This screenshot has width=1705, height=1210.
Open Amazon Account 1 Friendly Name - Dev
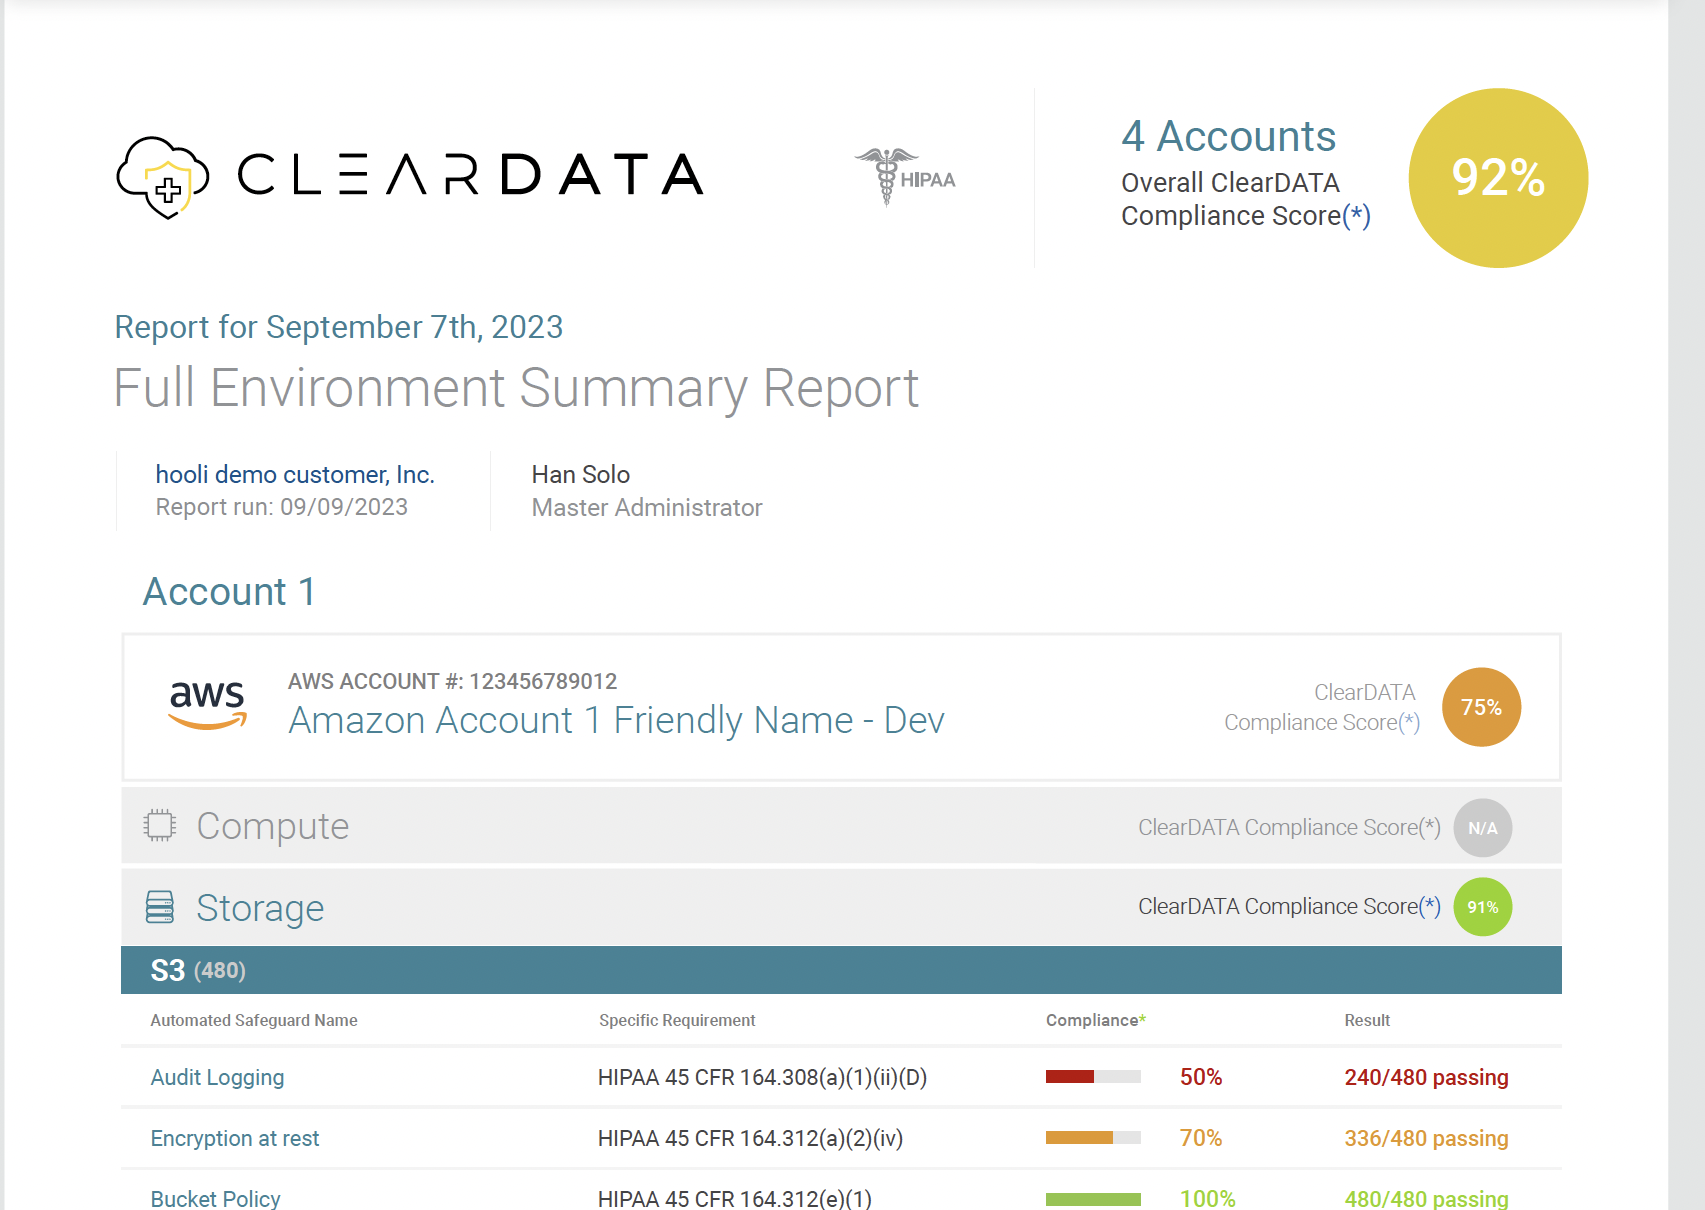[x=616, y=720]
